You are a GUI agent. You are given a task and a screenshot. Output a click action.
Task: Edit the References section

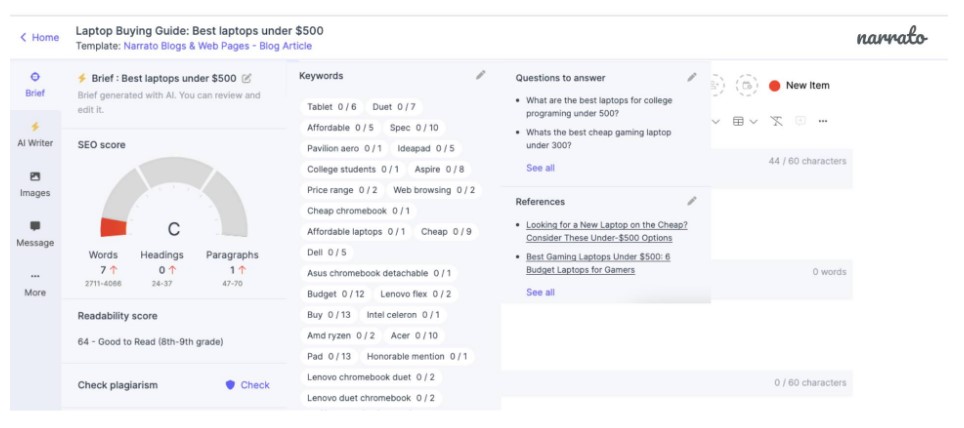pos(692,201)
